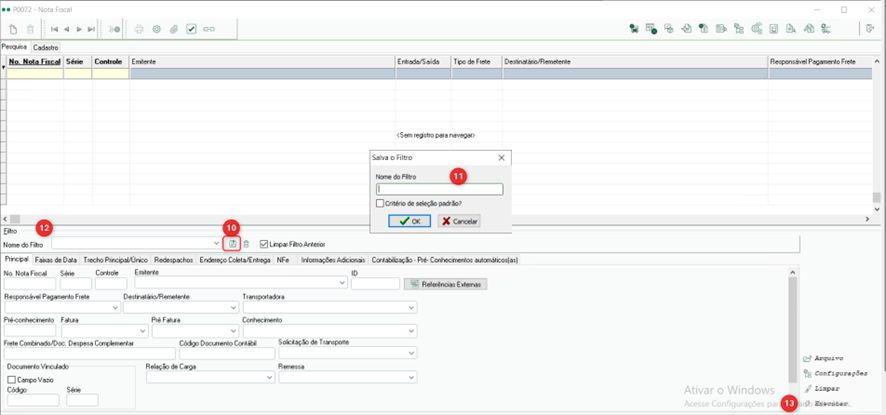Open Configurações on the right panel
The image size is (886, 415).
pos(836,374)
